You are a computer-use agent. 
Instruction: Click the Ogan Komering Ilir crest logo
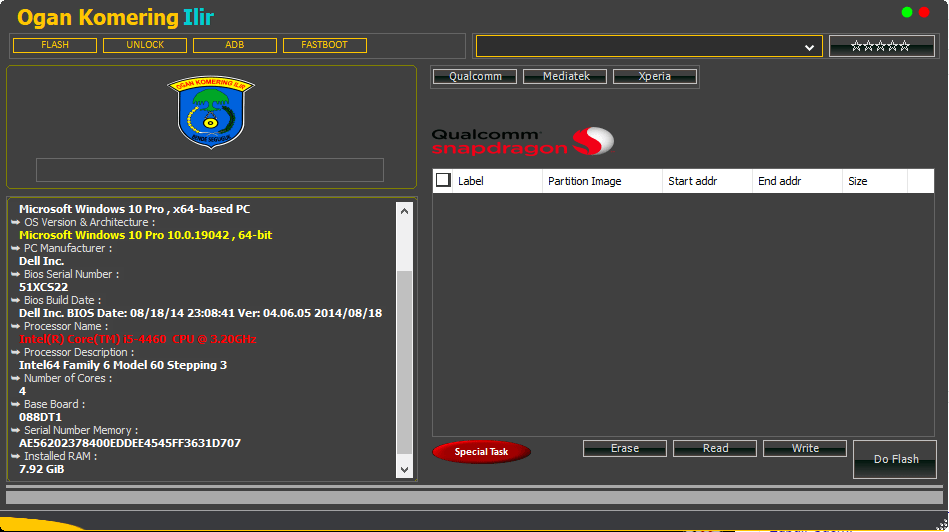[210, 113]
